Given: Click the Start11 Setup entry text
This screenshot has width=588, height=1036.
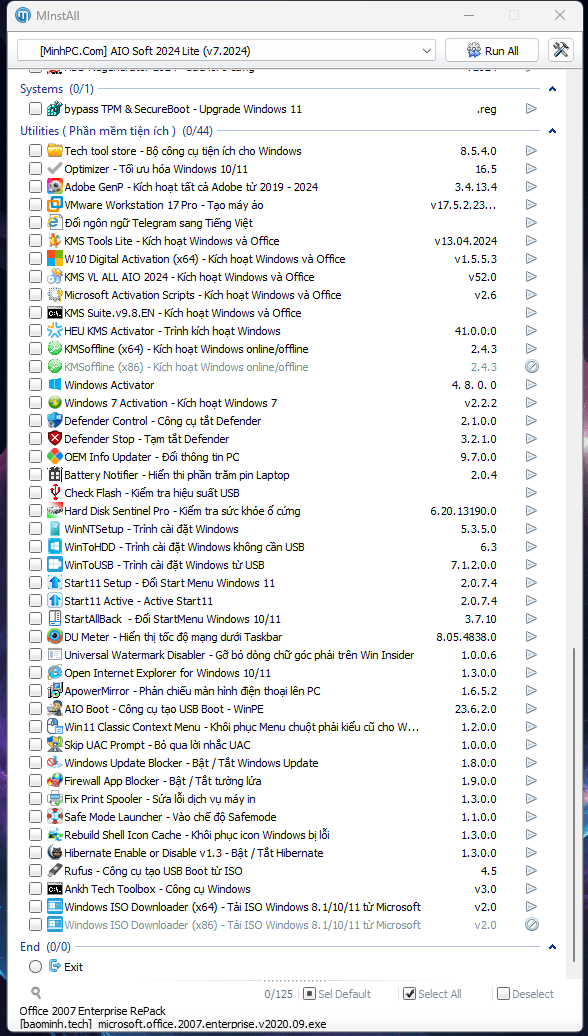Looking at the screenshot, I should (x=169, y=583).
